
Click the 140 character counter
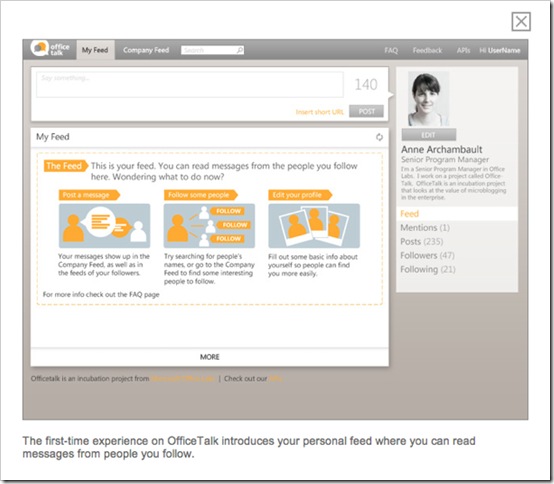click(366, 85)
